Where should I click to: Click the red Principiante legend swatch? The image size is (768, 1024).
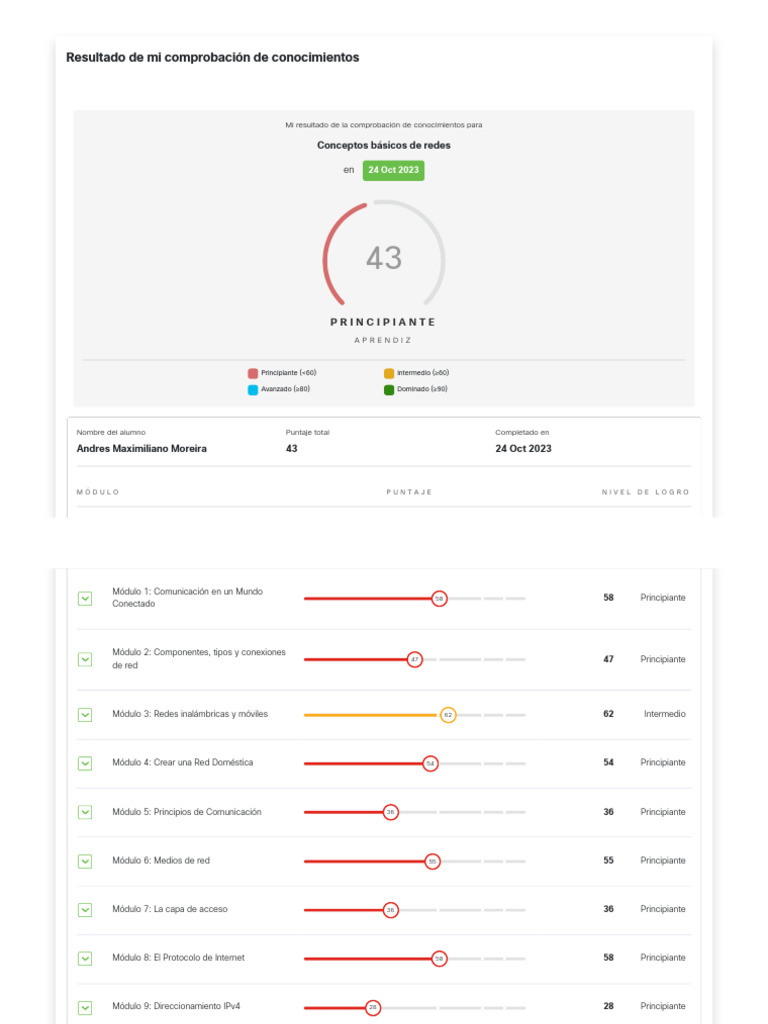tap(253, 373)
